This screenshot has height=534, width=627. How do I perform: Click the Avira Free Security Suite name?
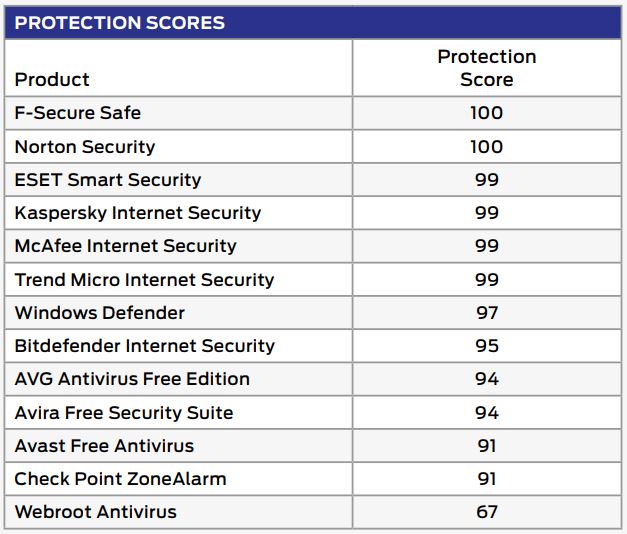[124, 413]
